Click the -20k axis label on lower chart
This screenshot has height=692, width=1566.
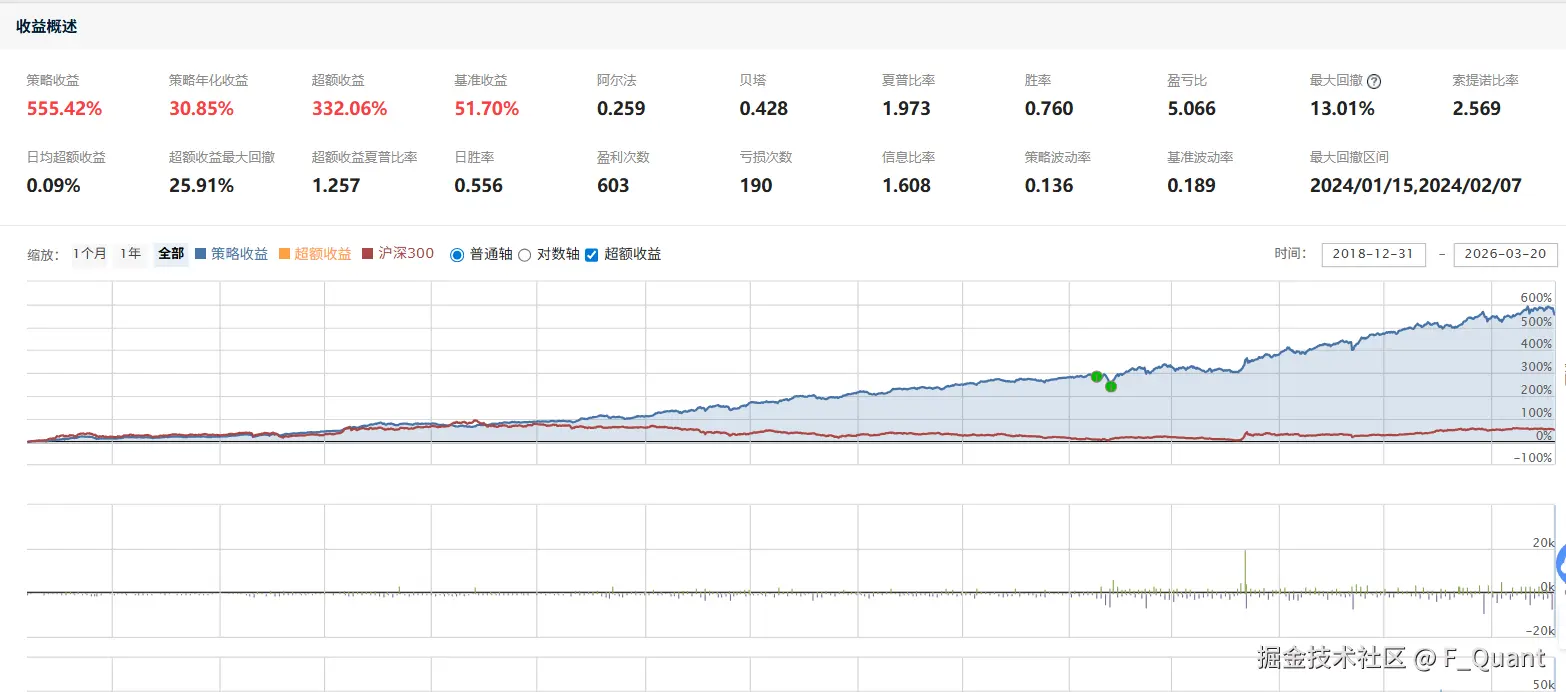coord(1539,631)
